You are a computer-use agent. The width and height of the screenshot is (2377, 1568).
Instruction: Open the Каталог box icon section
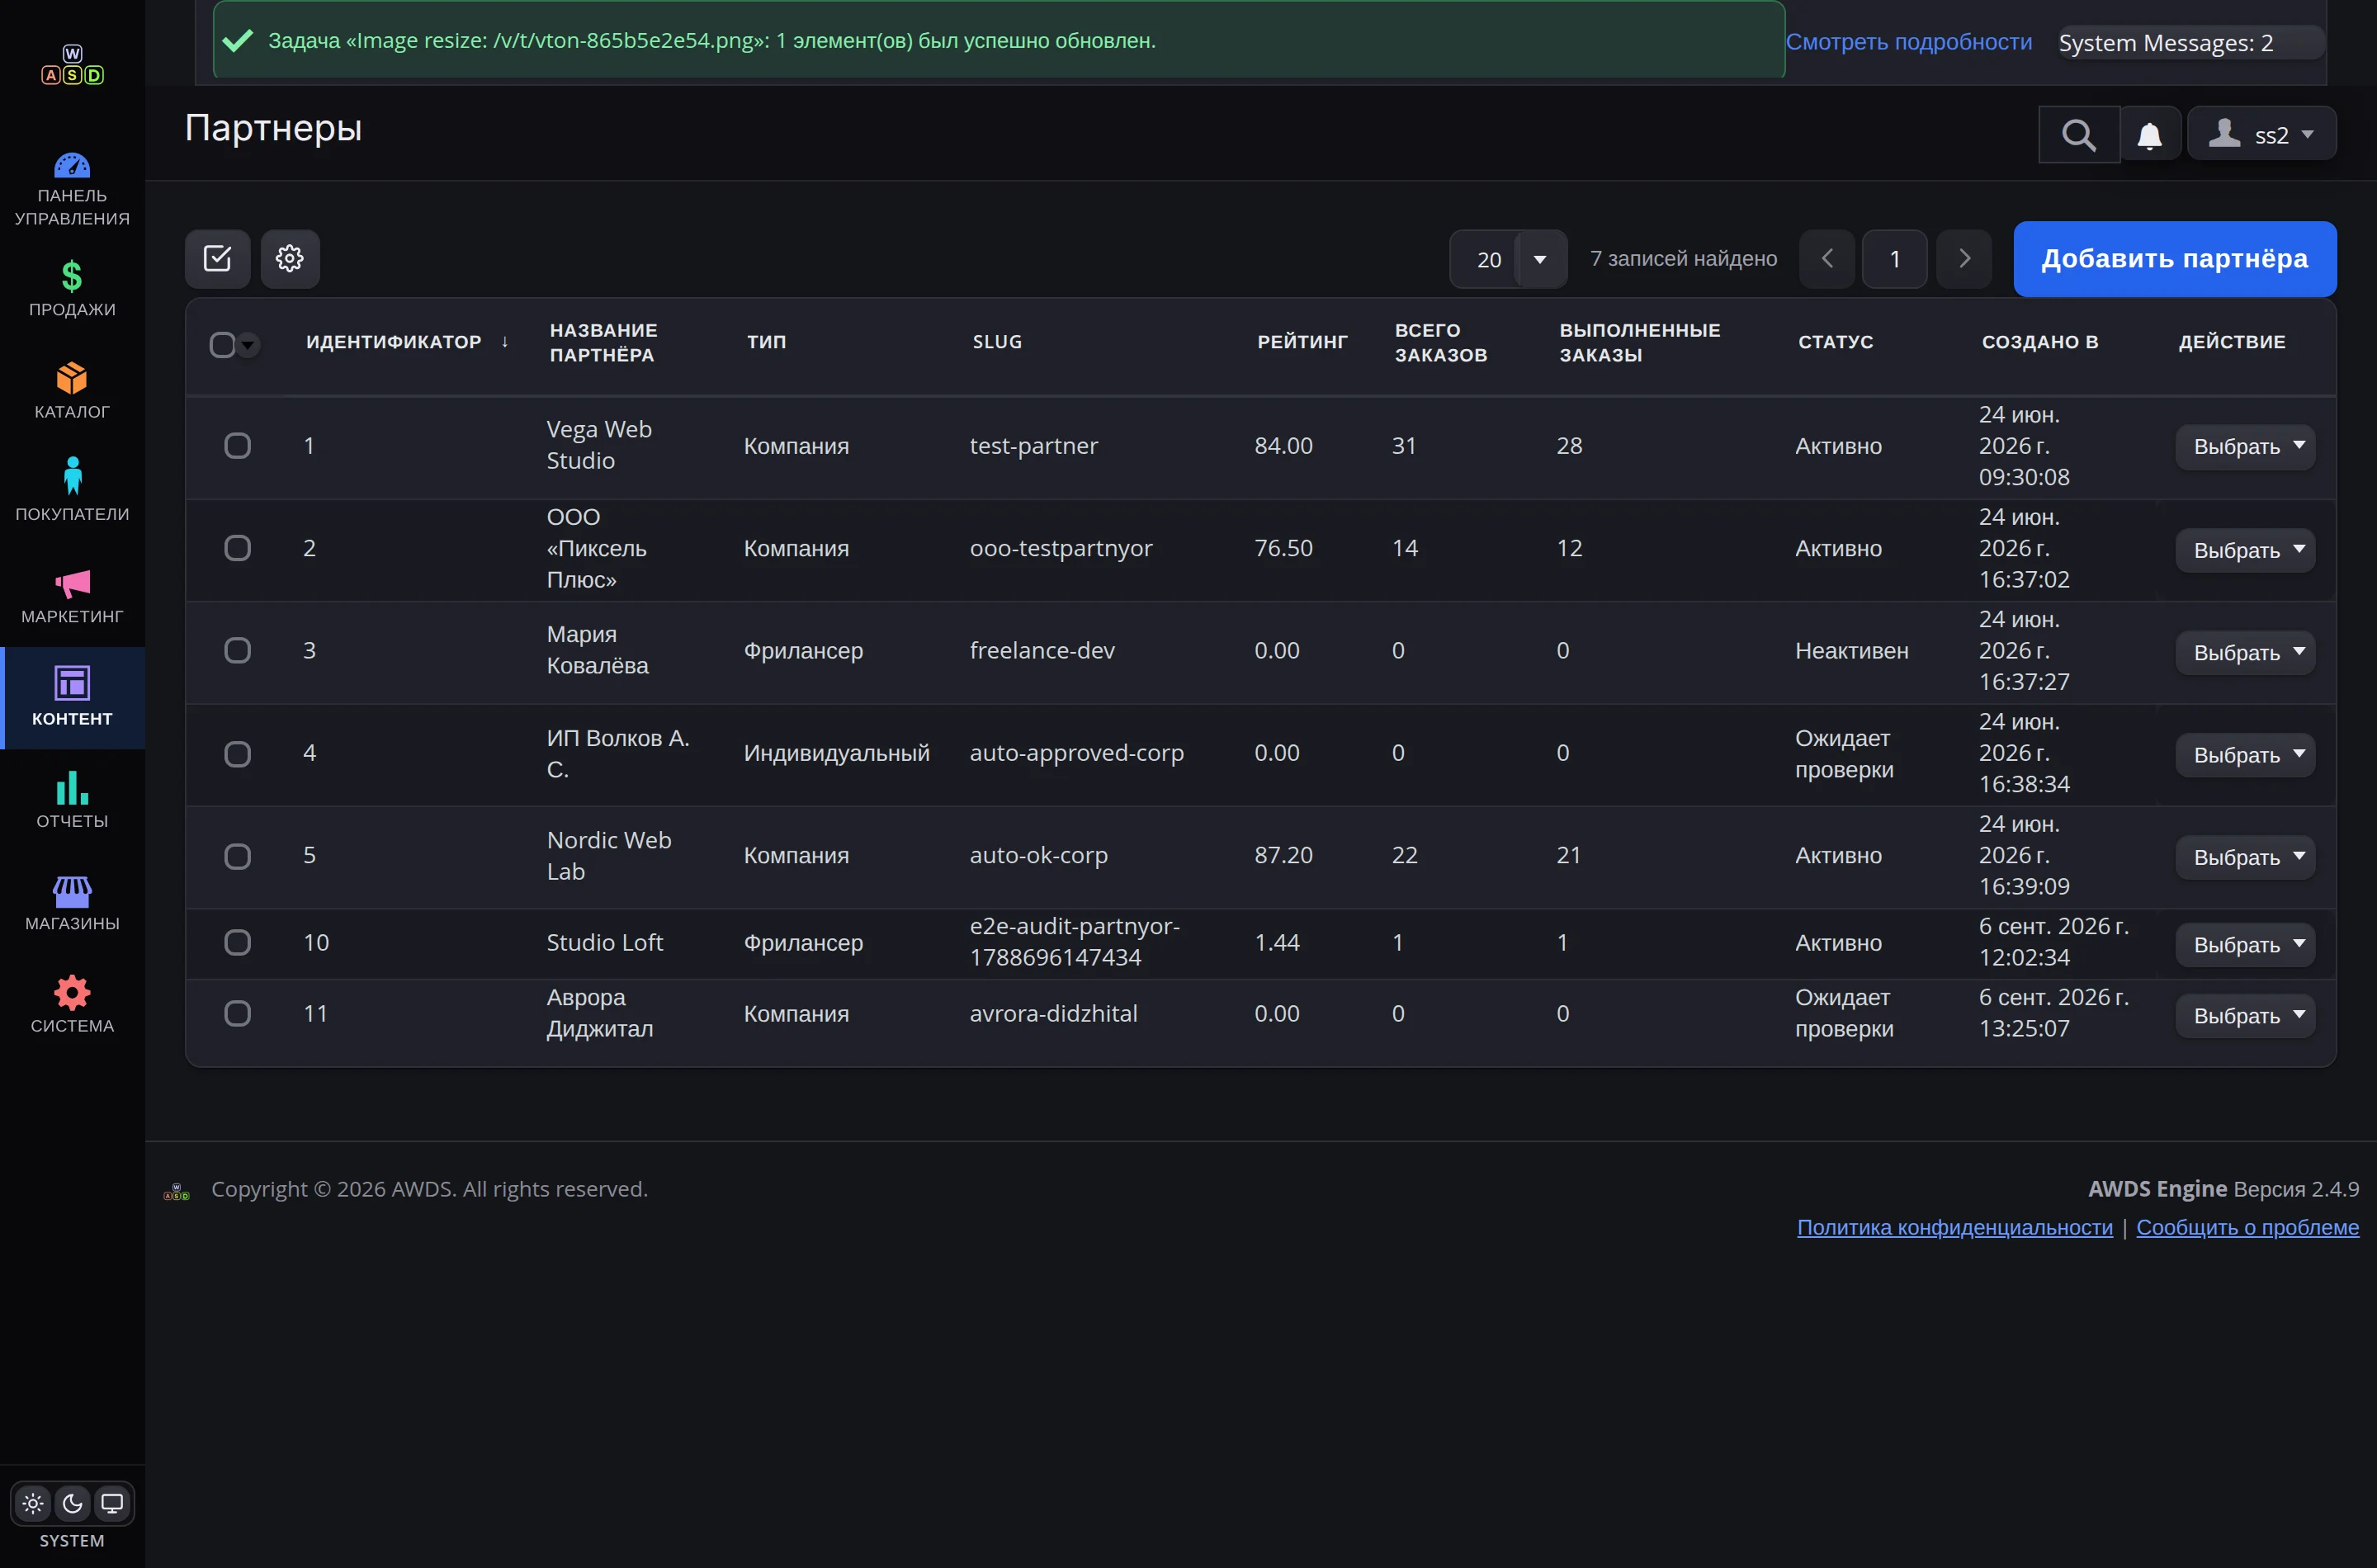click(72, 392)
